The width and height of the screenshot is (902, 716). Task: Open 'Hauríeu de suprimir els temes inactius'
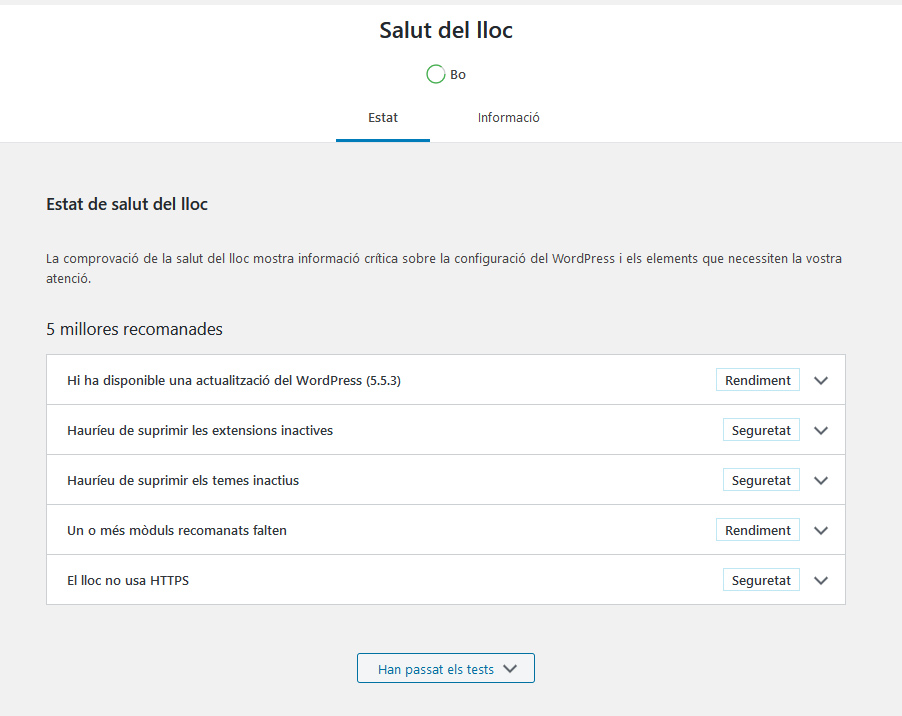pos(183,481)
